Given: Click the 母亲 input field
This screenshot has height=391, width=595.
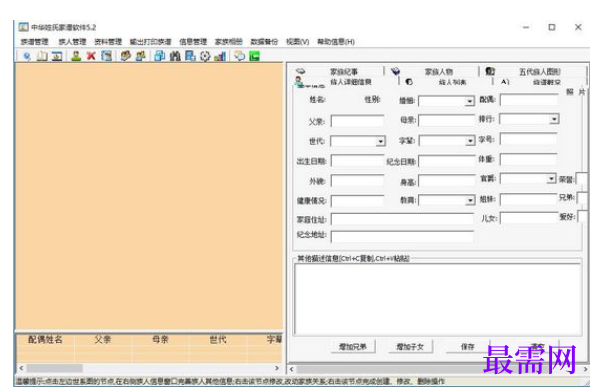Looking at the screenshot, I should pos(447,121).
